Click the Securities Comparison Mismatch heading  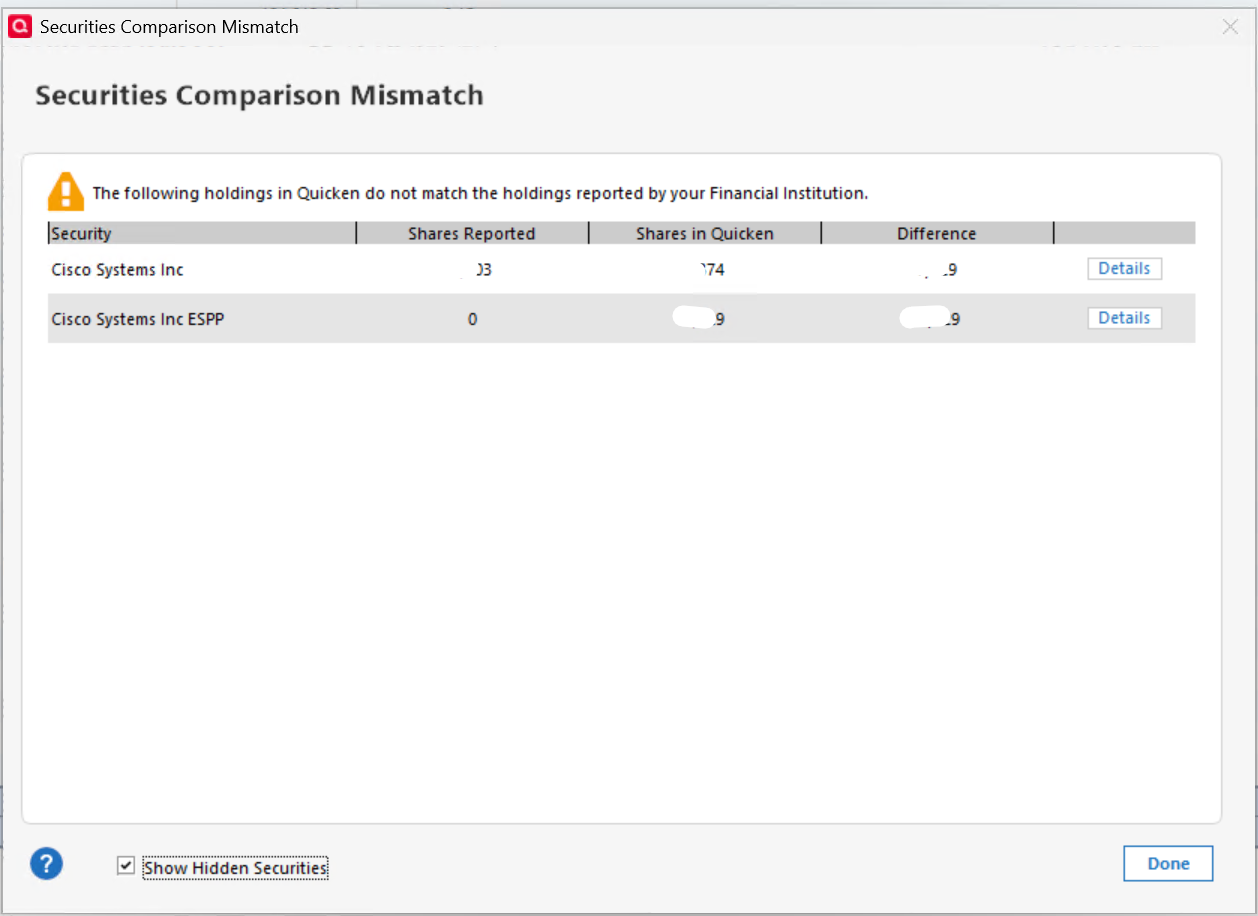coord(259,96)
